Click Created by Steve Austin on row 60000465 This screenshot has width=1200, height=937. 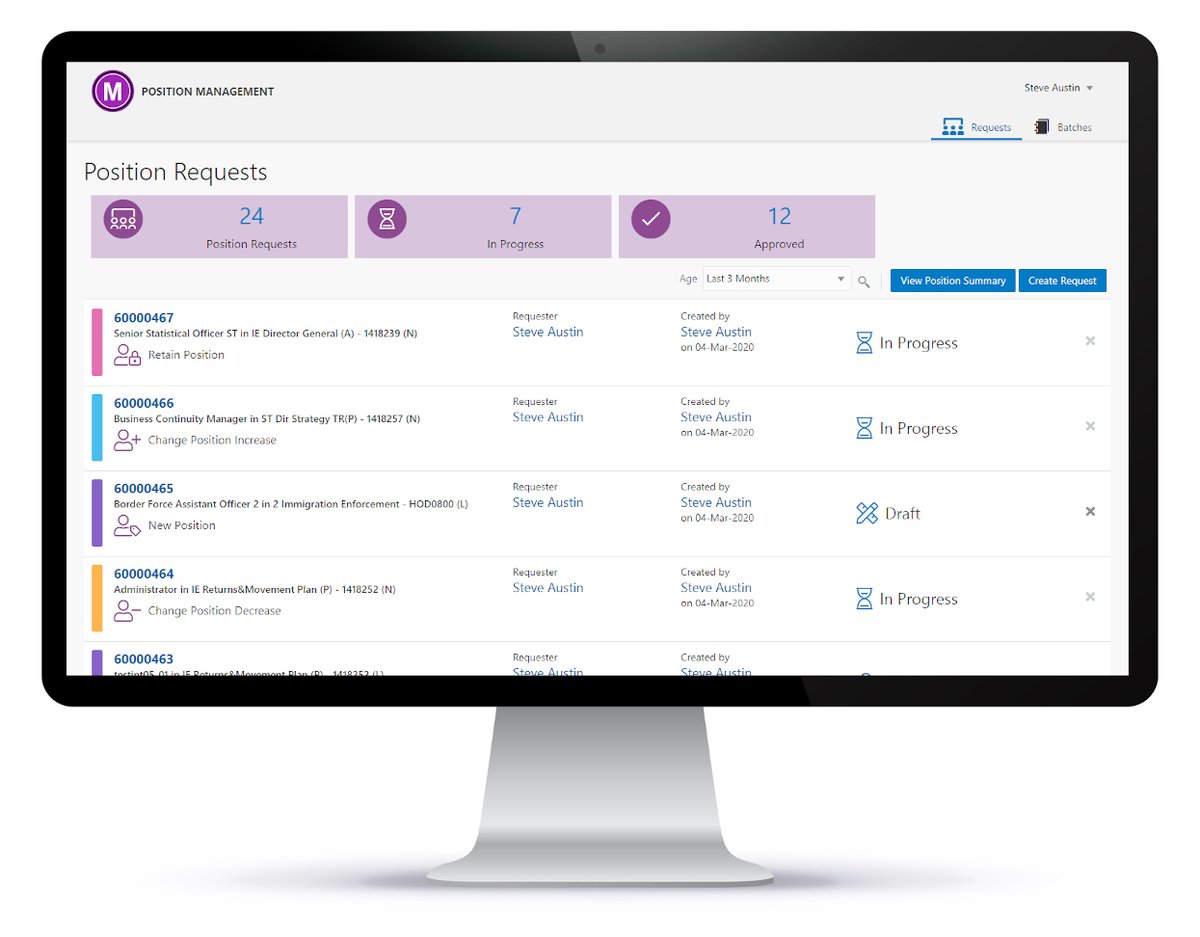click(716, 503)
